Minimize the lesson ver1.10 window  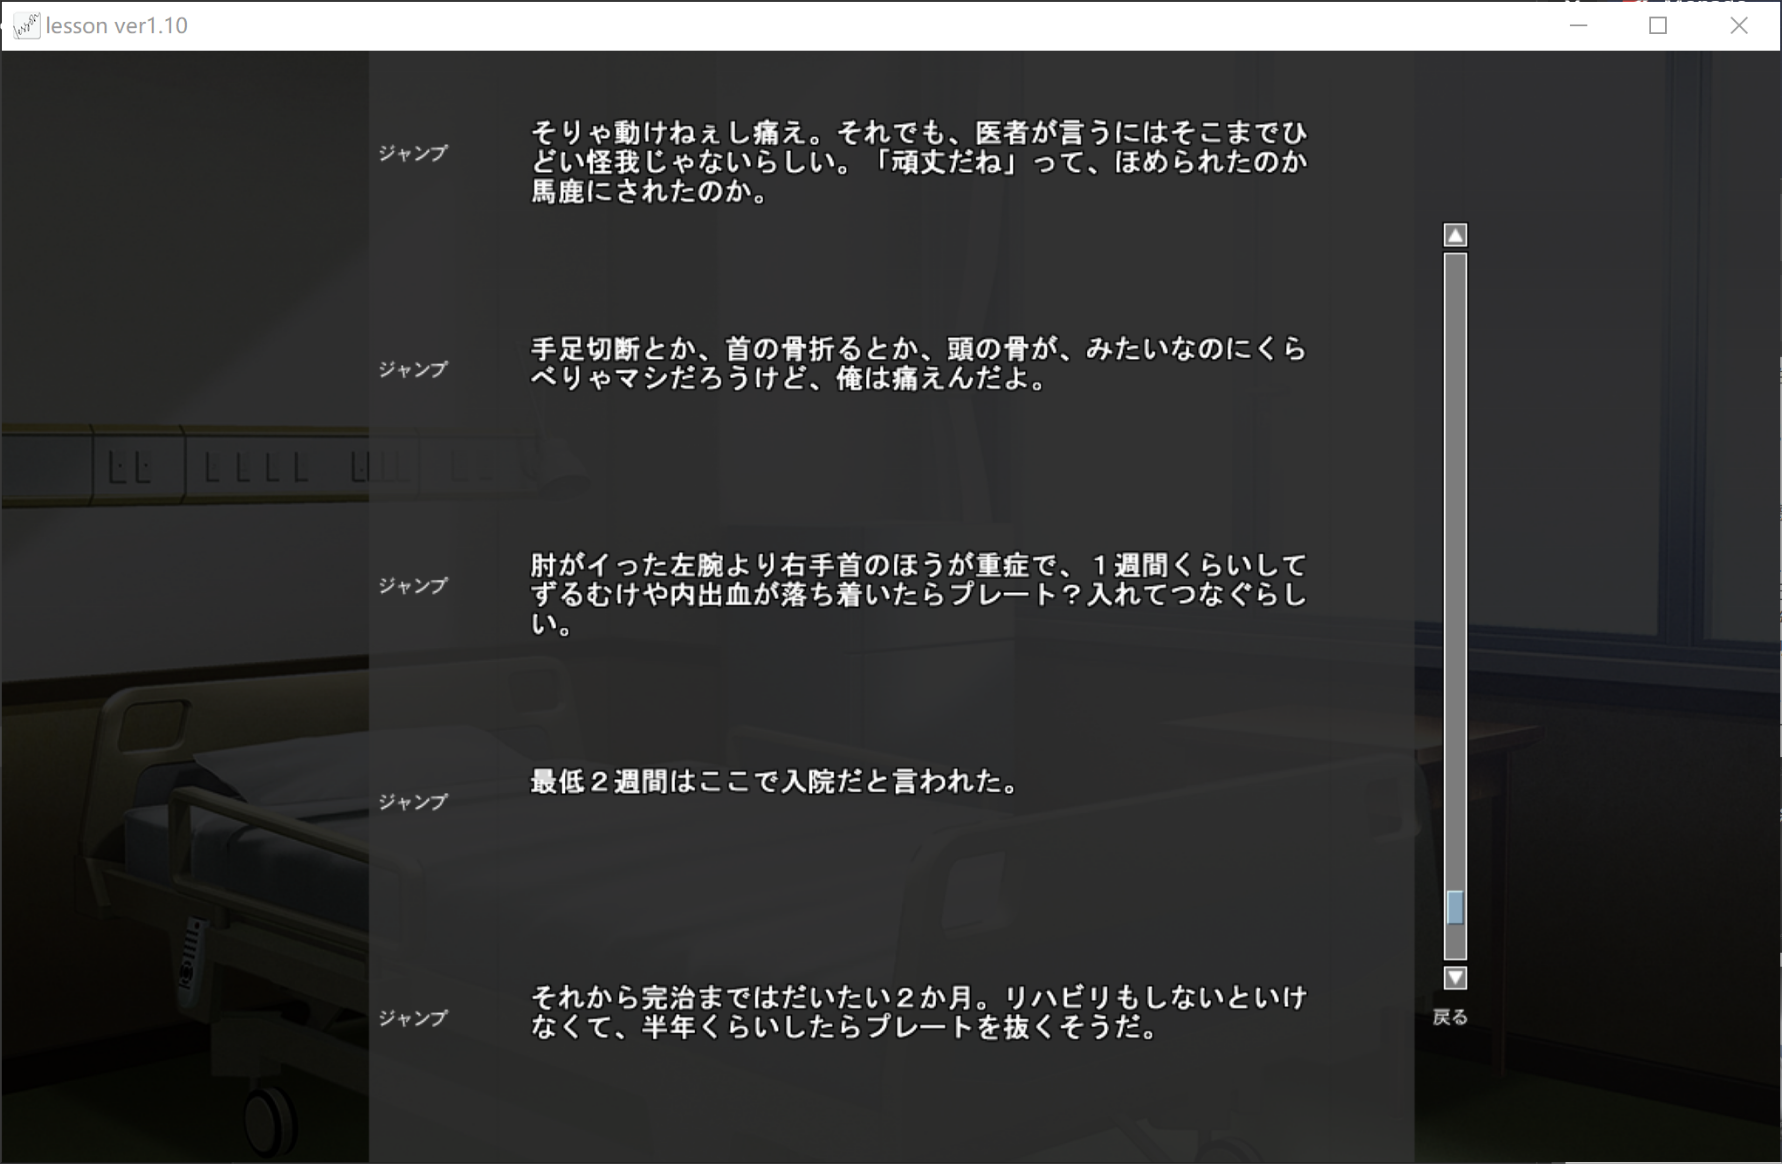[x=1578, y=26]
